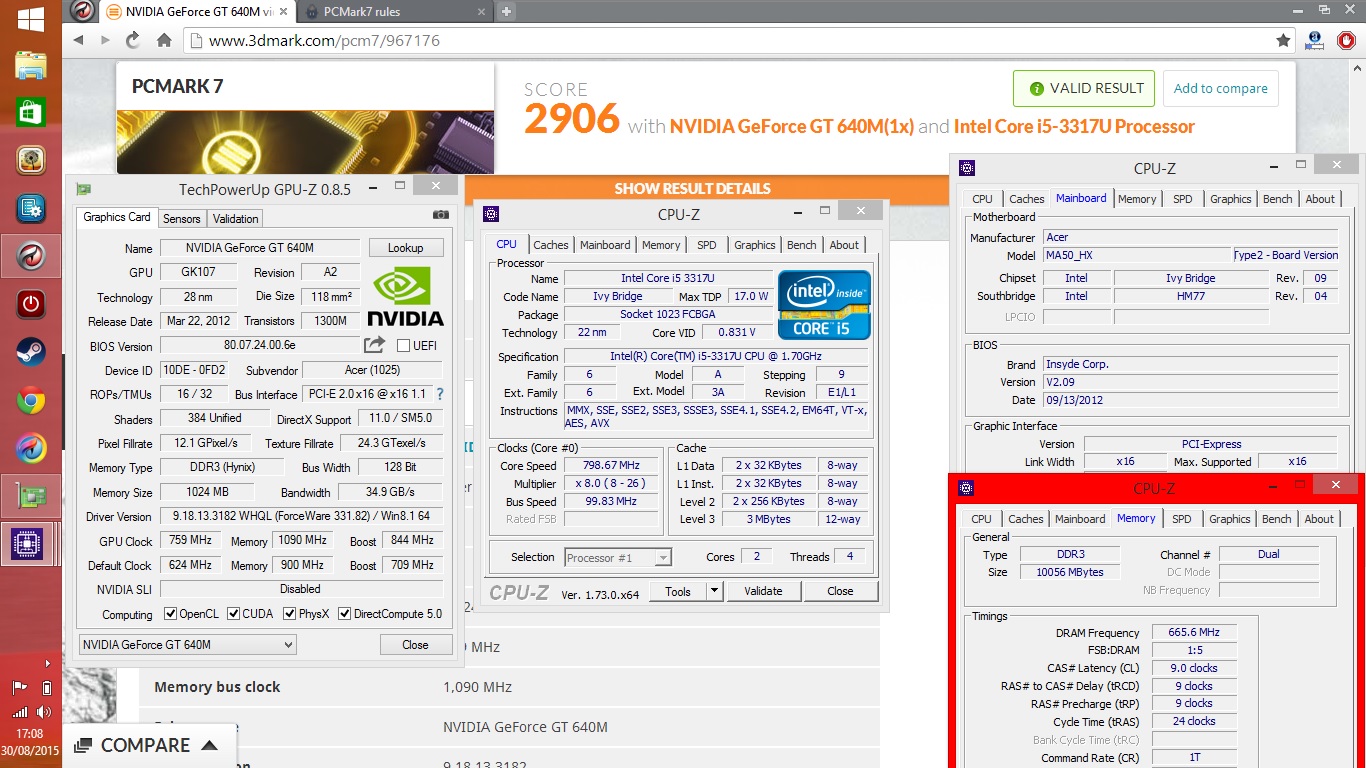Open Safari-style compass browser taskbar icon

point(31,449)
